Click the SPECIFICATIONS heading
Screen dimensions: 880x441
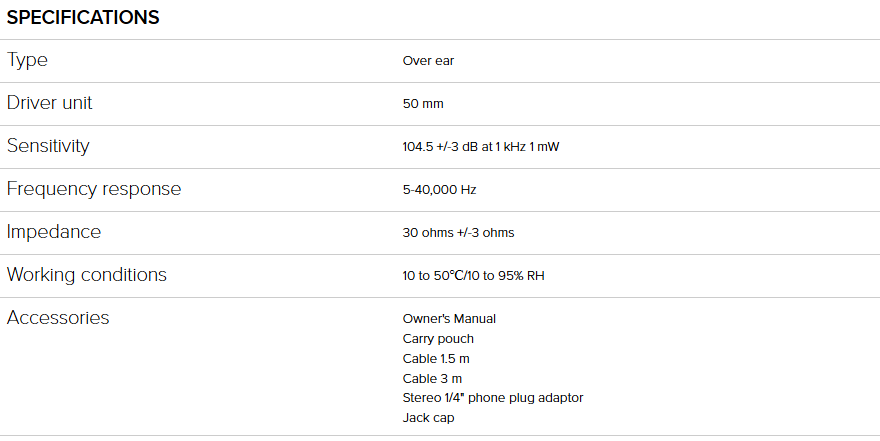coord(83,18)
